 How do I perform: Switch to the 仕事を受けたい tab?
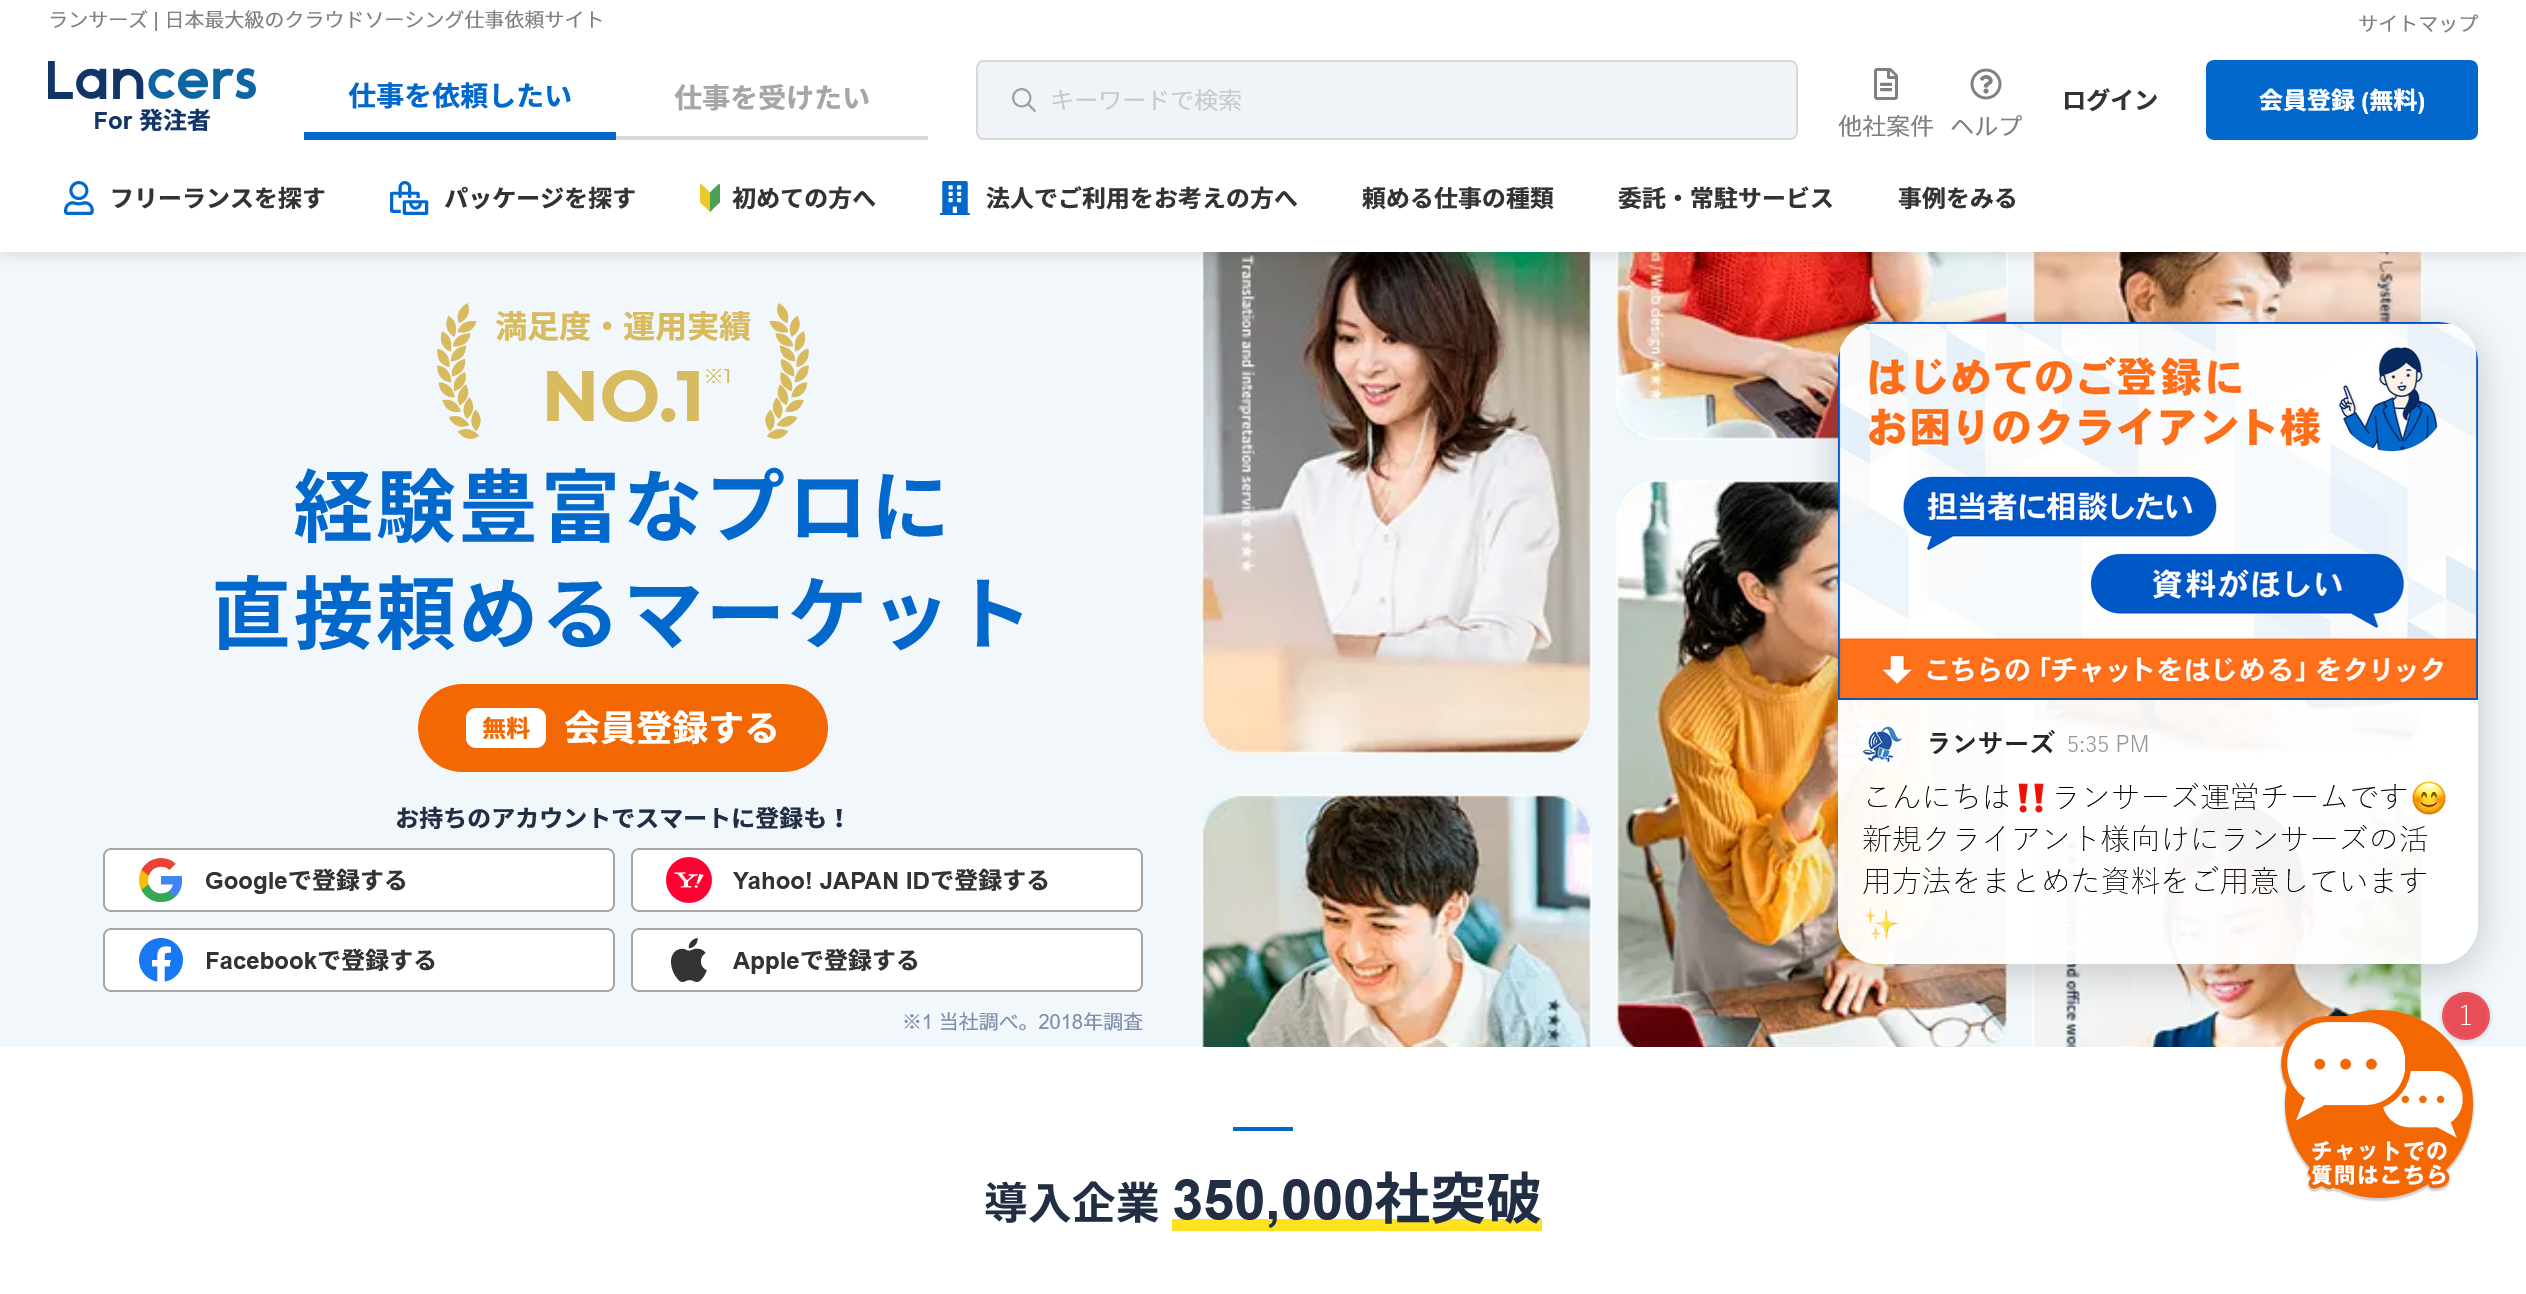(x=772, y=98)
